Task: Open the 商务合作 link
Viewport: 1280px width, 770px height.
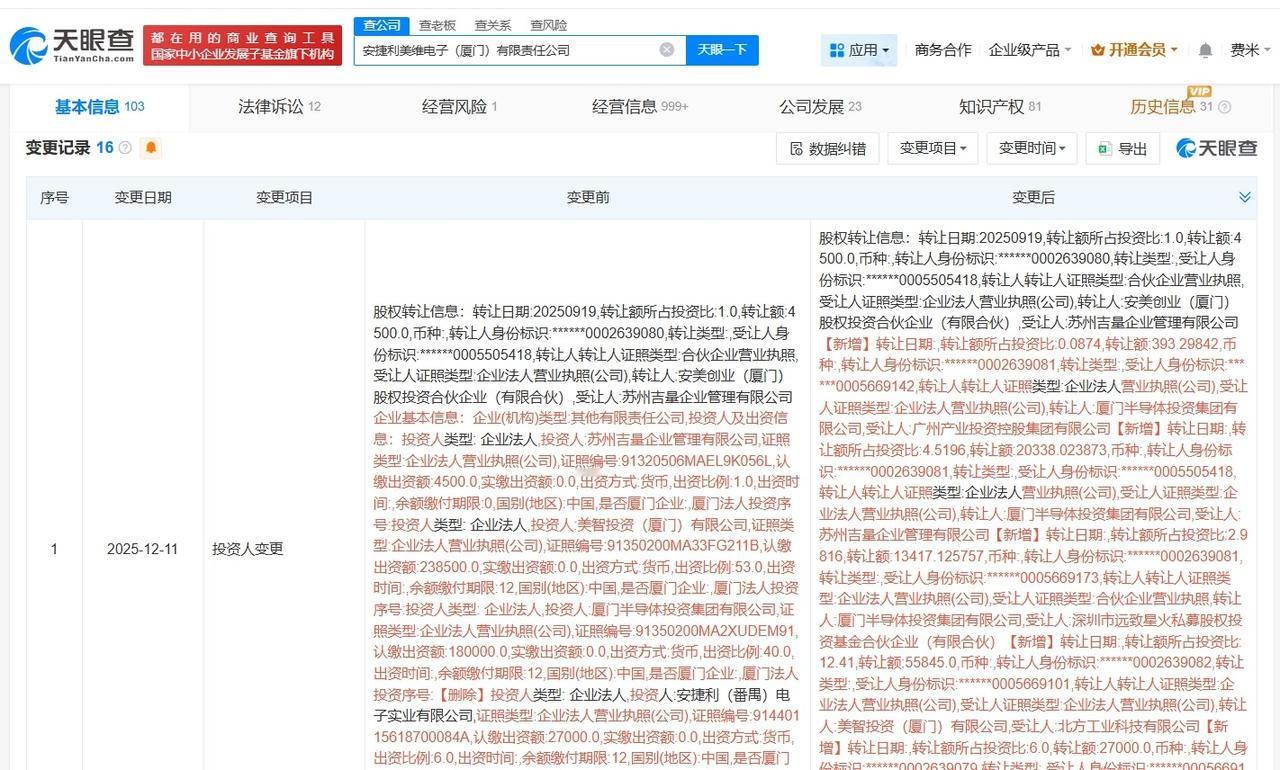Action: click(943, 50)
